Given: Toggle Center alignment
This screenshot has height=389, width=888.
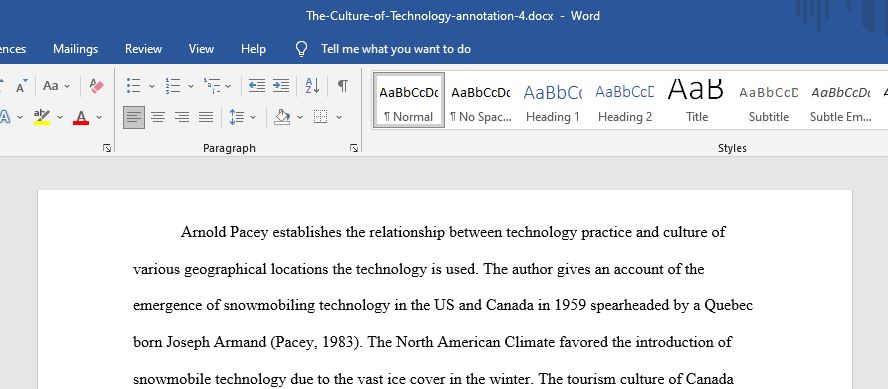Looking at the screenshot, I should (158, 117).
